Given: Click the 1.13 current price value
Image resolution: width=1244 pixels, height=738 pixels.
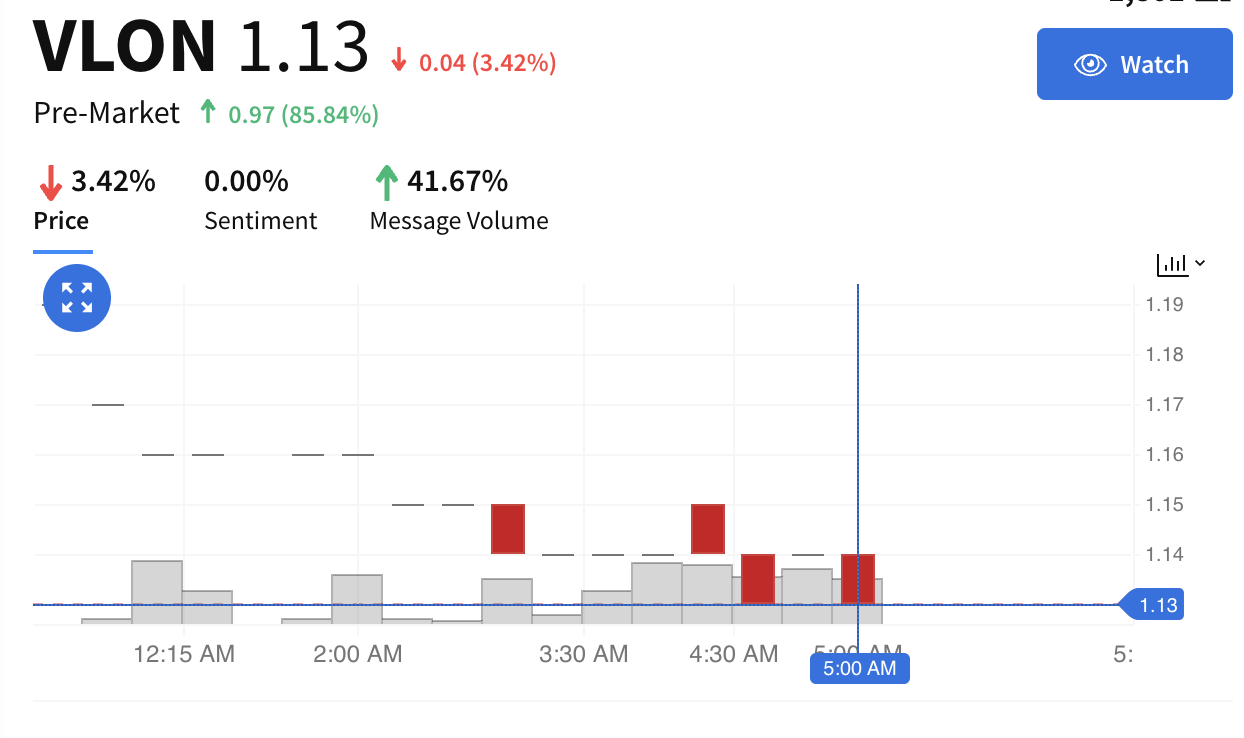Looking at the screenshot, I should coord(303,46).
